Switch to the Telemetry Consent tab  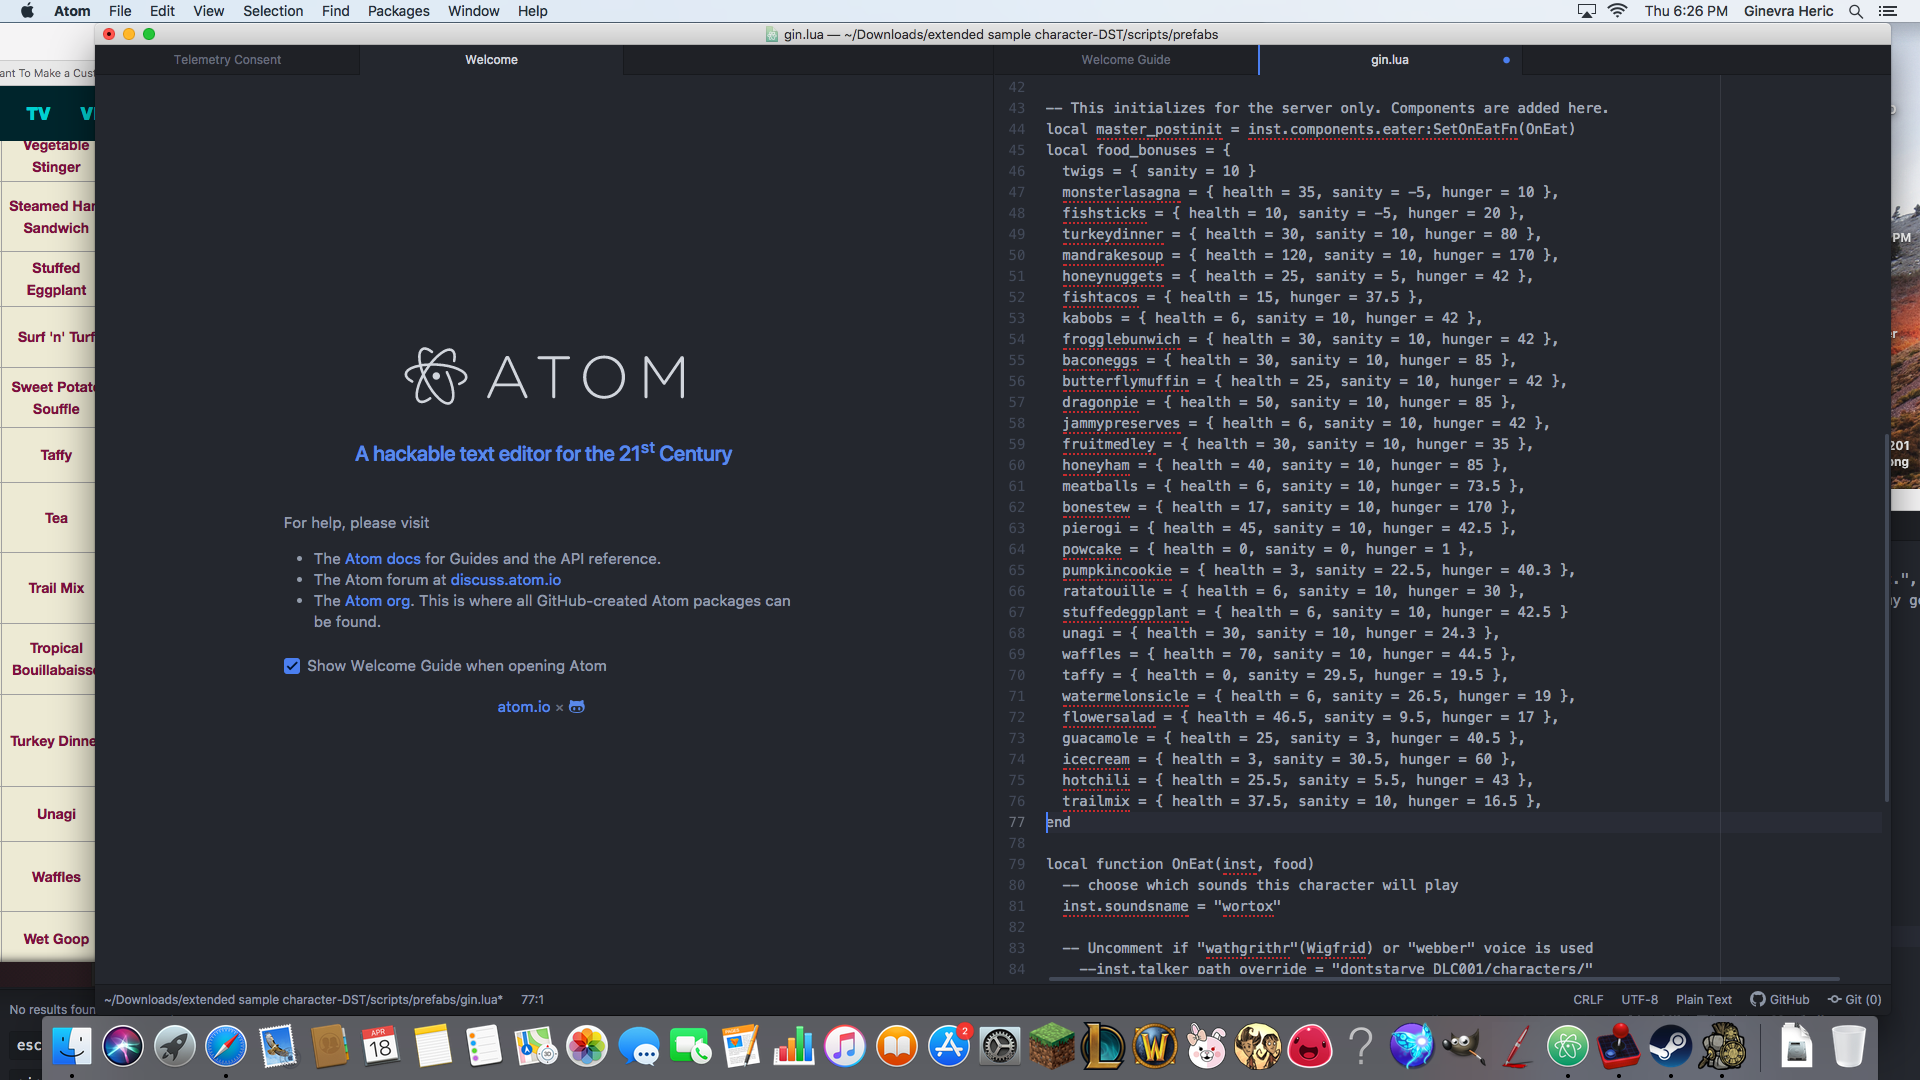click(227, 60)
